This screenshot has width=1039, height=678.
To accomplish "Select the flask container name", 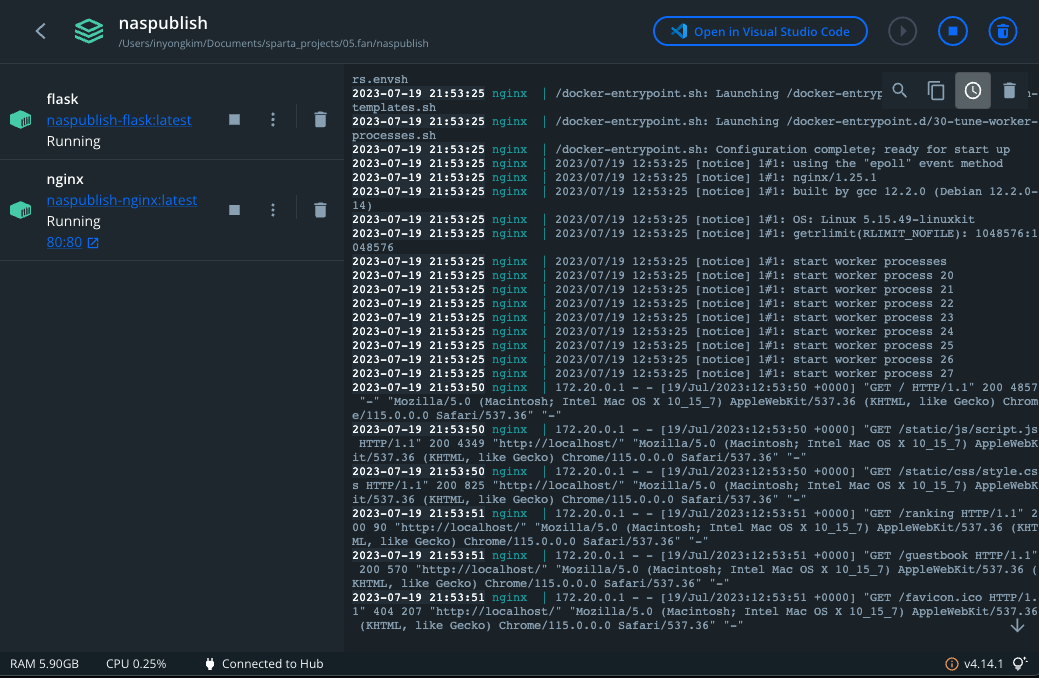I will (x=62, y=99).
